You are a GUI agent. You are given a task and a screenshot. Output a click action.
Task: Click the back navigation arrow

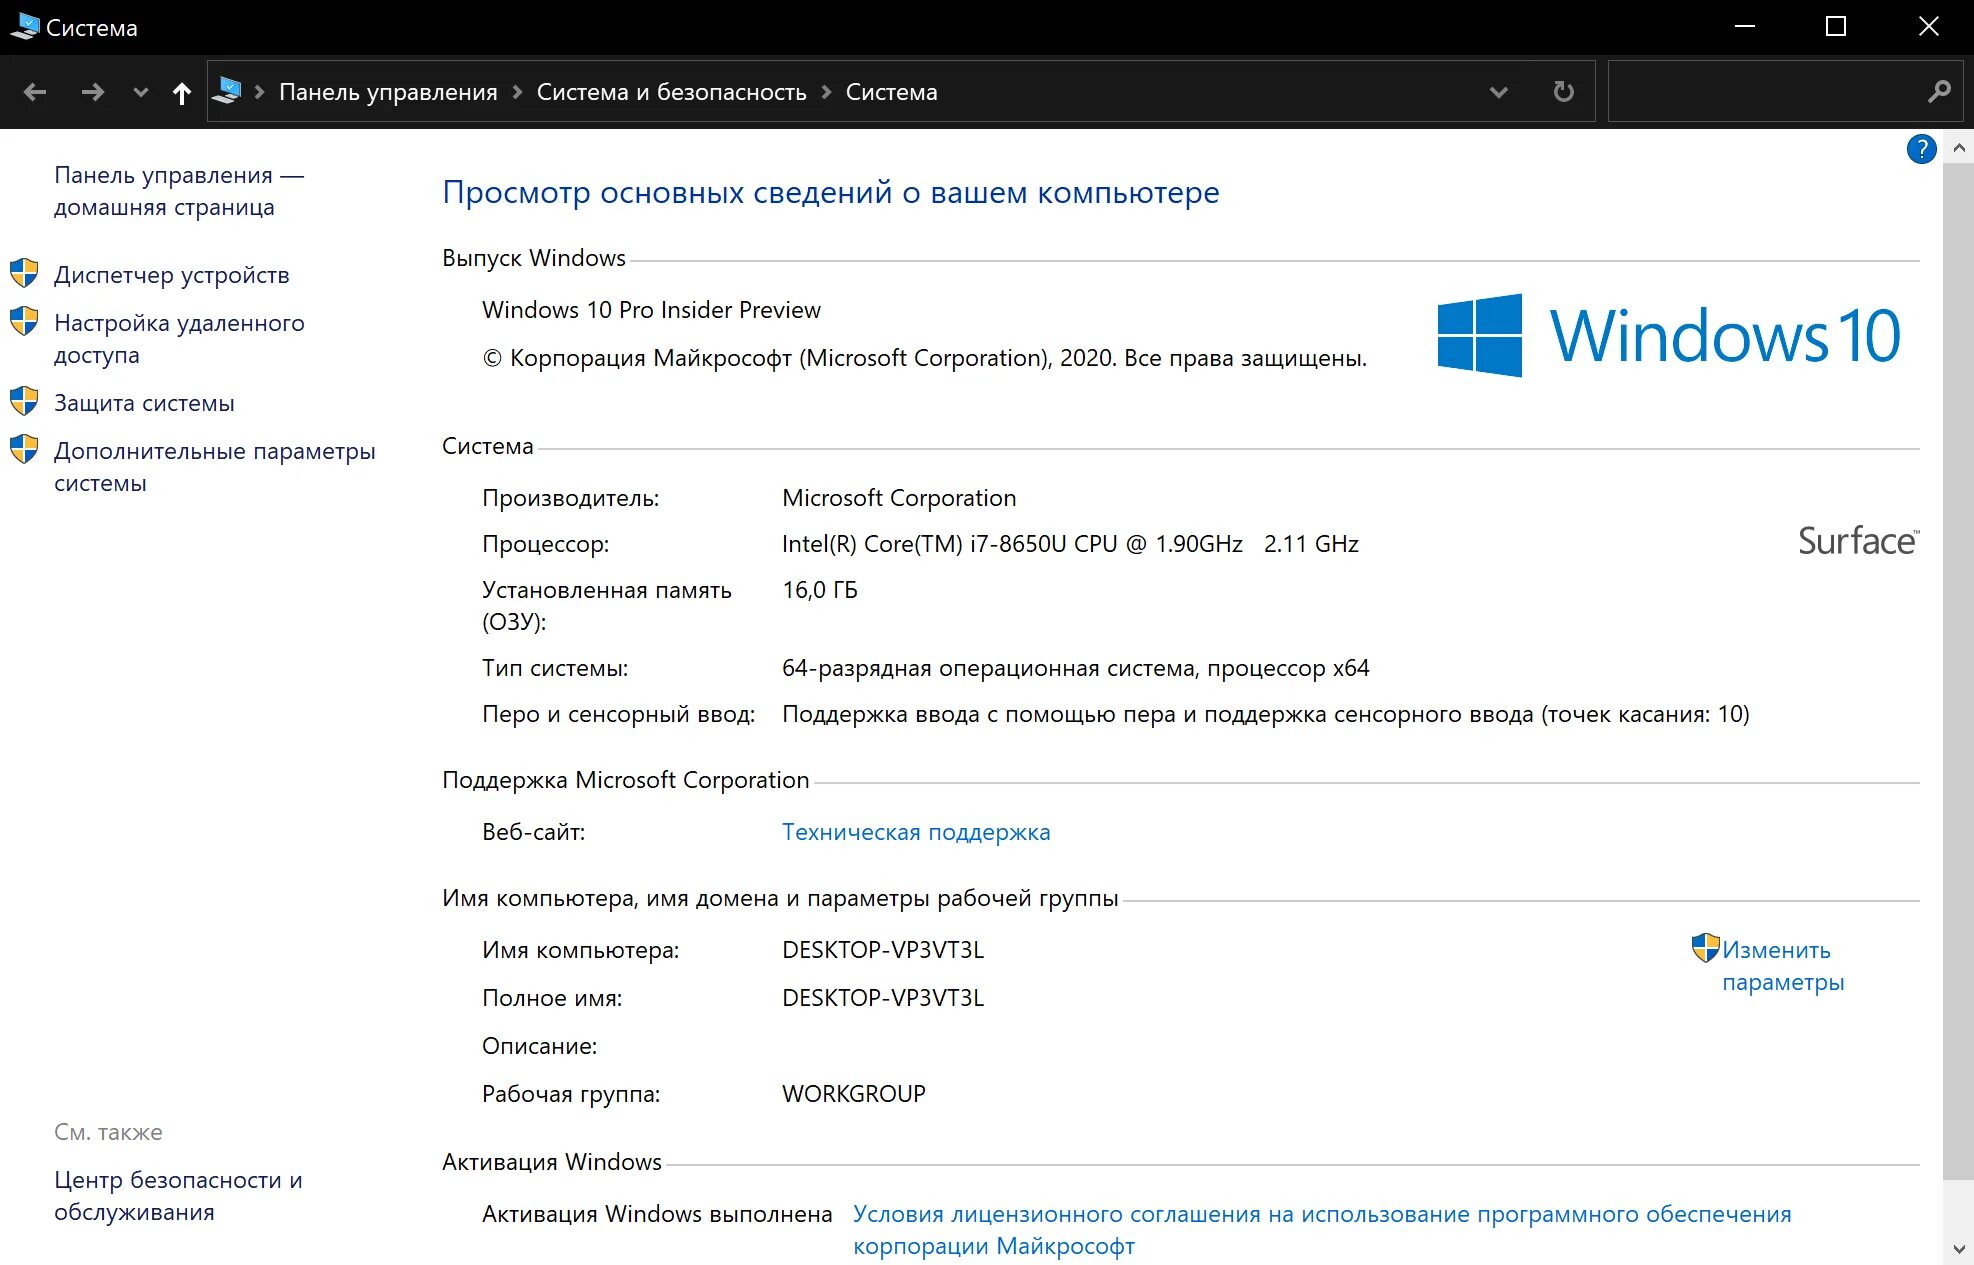point(35,92)
